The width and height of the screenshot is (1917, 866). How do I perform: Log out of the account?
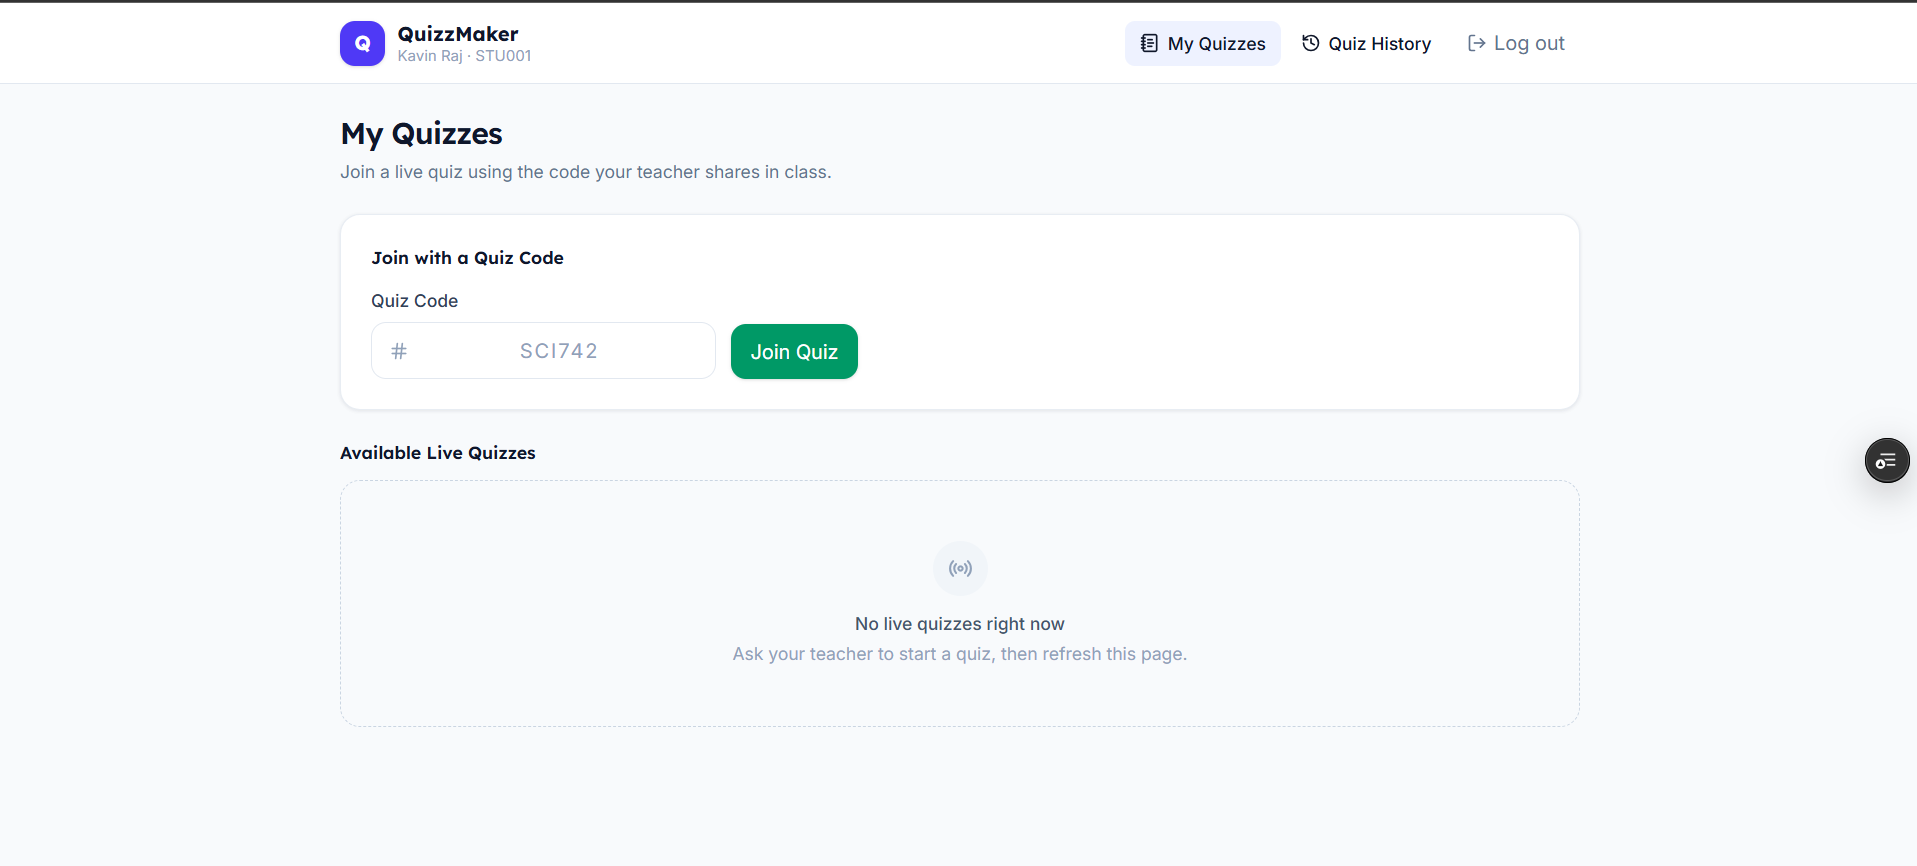point(1516,44)
